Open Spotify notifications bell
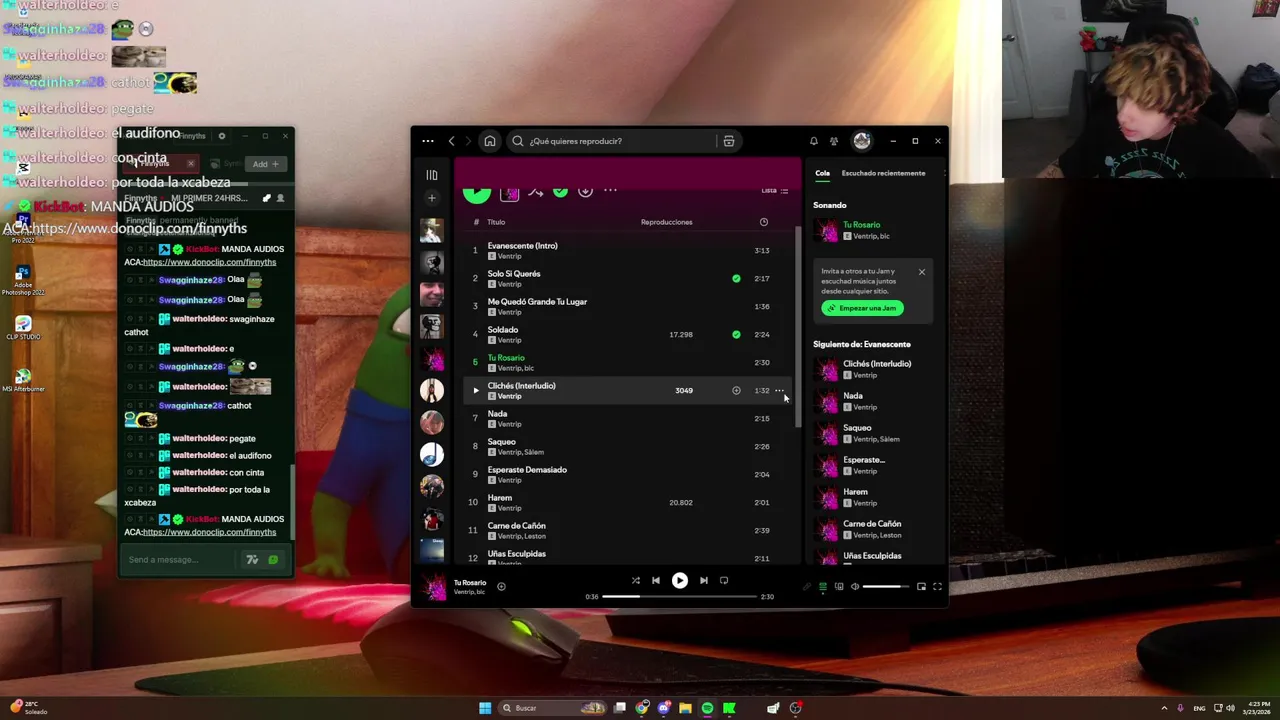The image size is (1280, 720). click(x=814, y=141)
